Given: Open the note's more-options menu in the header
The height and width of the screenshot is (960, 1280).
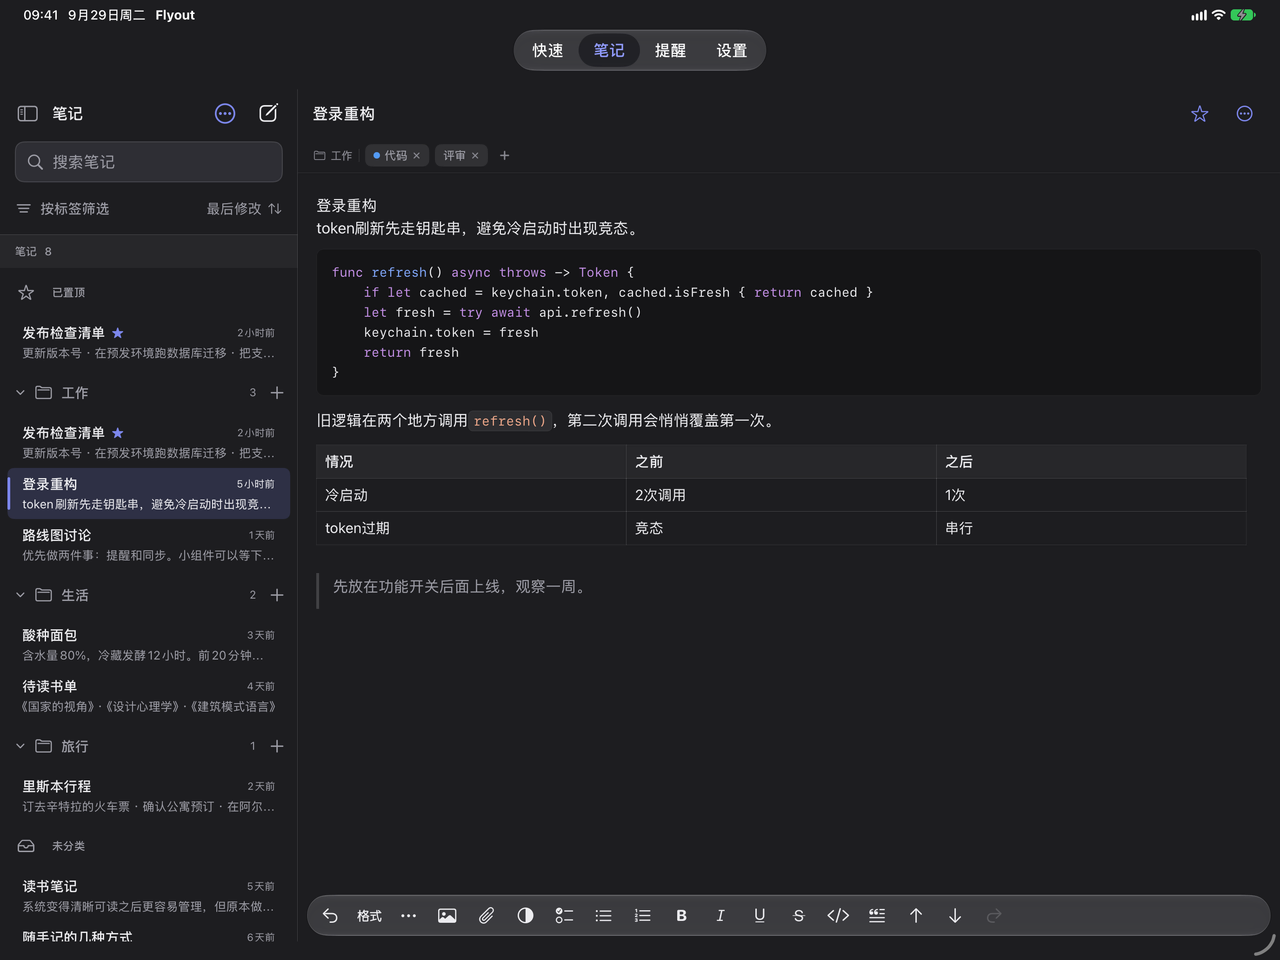Looking at the screenshot, I should coord(1244,114).
